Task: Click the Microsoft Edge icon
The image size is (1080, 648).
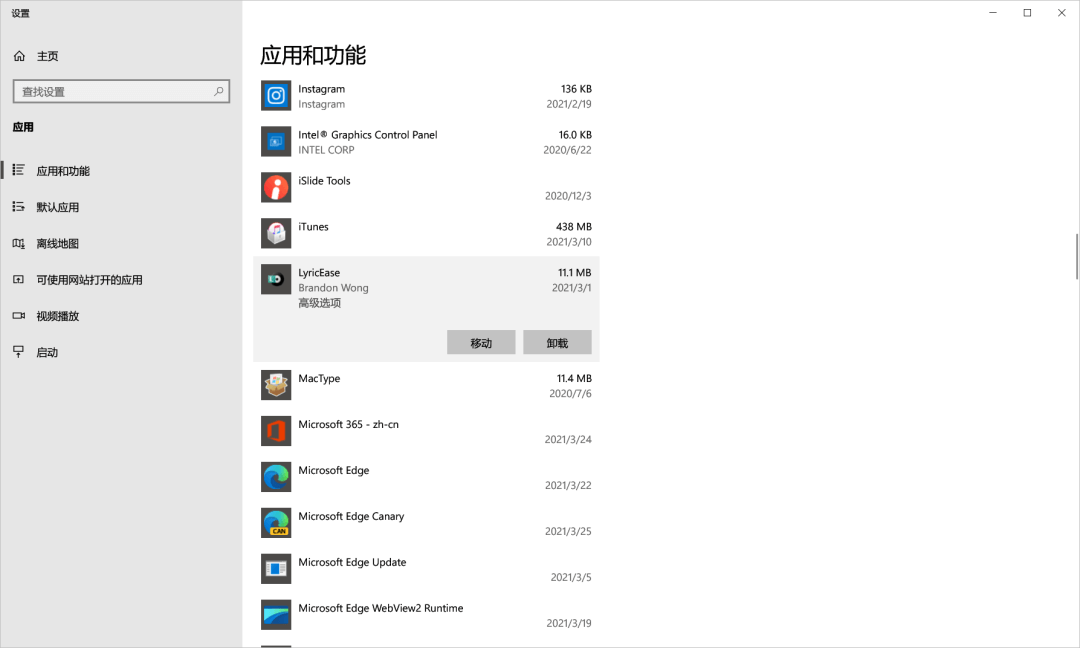Action: 276,477
